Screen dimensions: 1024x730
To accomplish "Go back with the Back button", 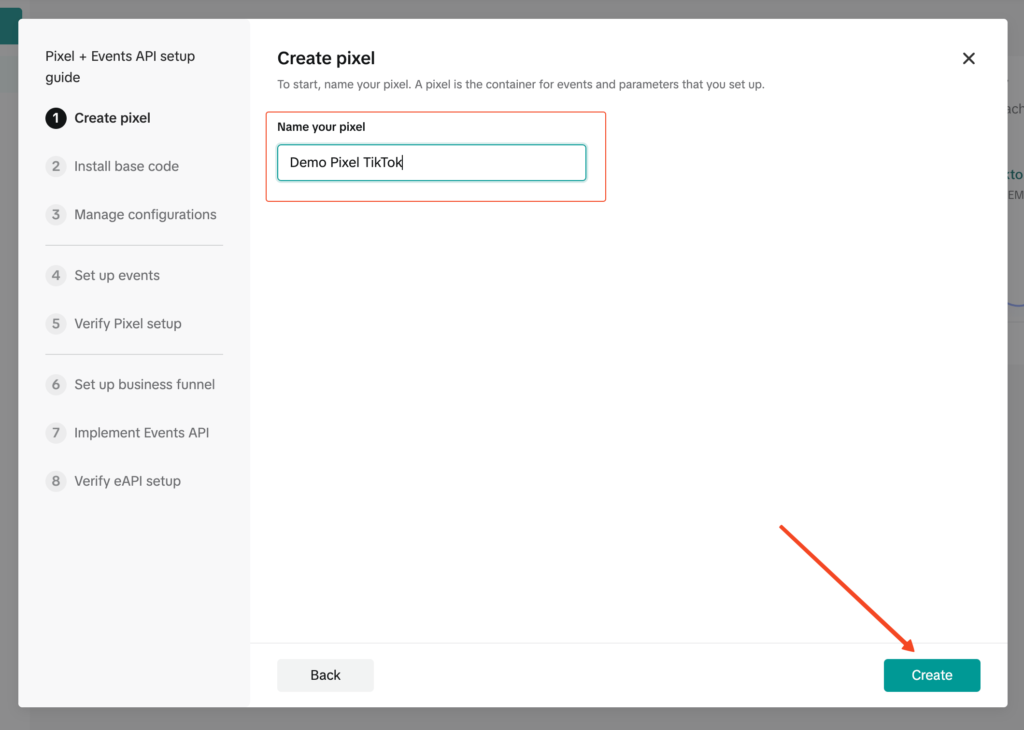I will point(325,675).
